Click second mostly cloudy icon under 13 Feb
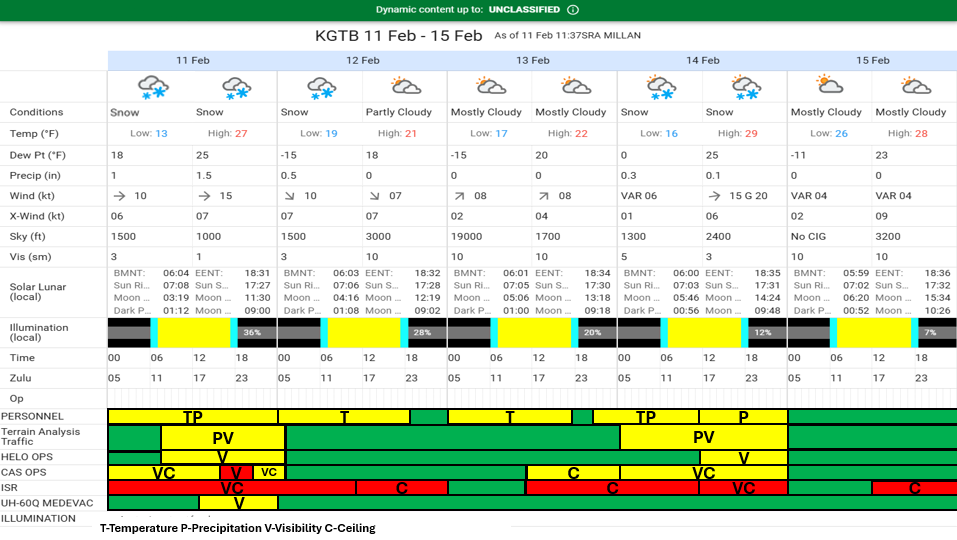The width and height of the screenshot is (957, 540). pyautogui.click(x=575, y=86)
